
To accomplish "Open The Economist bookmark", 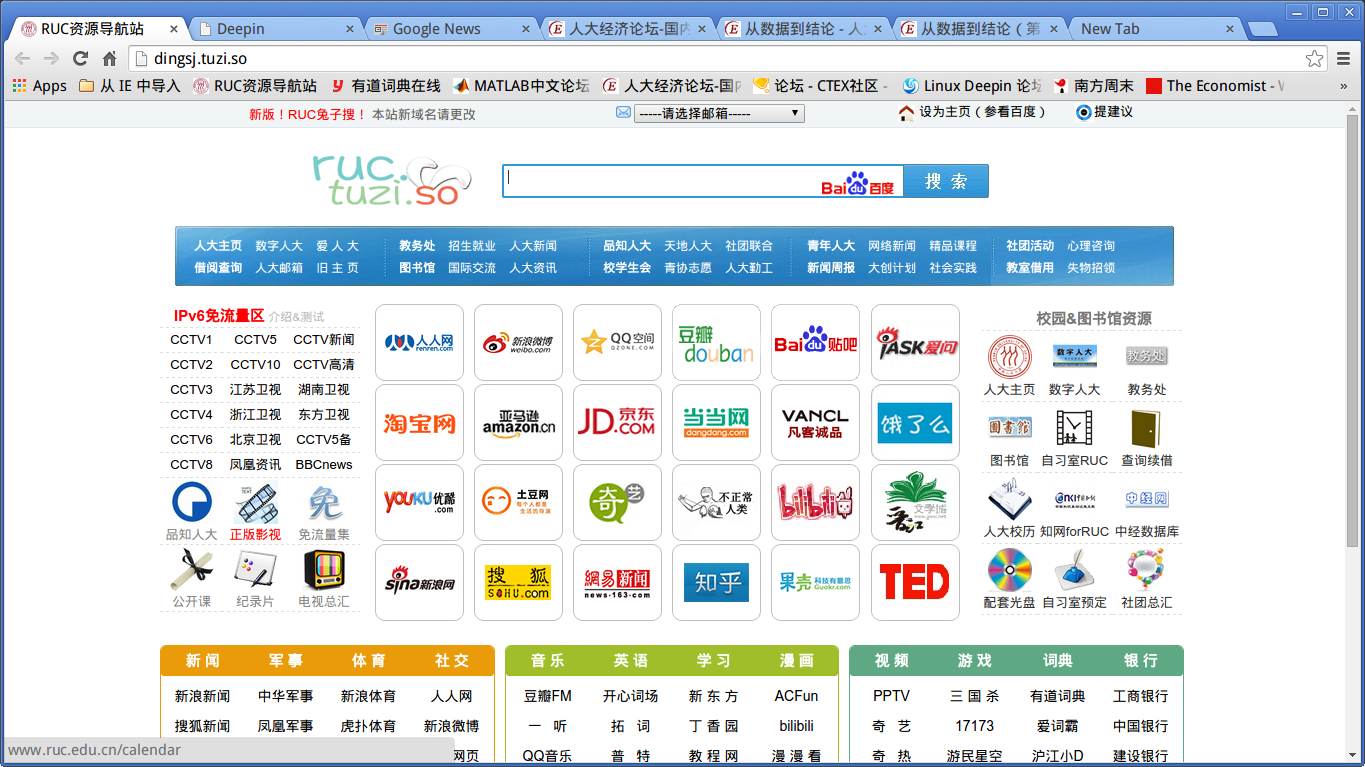I will click(1215, 86).
